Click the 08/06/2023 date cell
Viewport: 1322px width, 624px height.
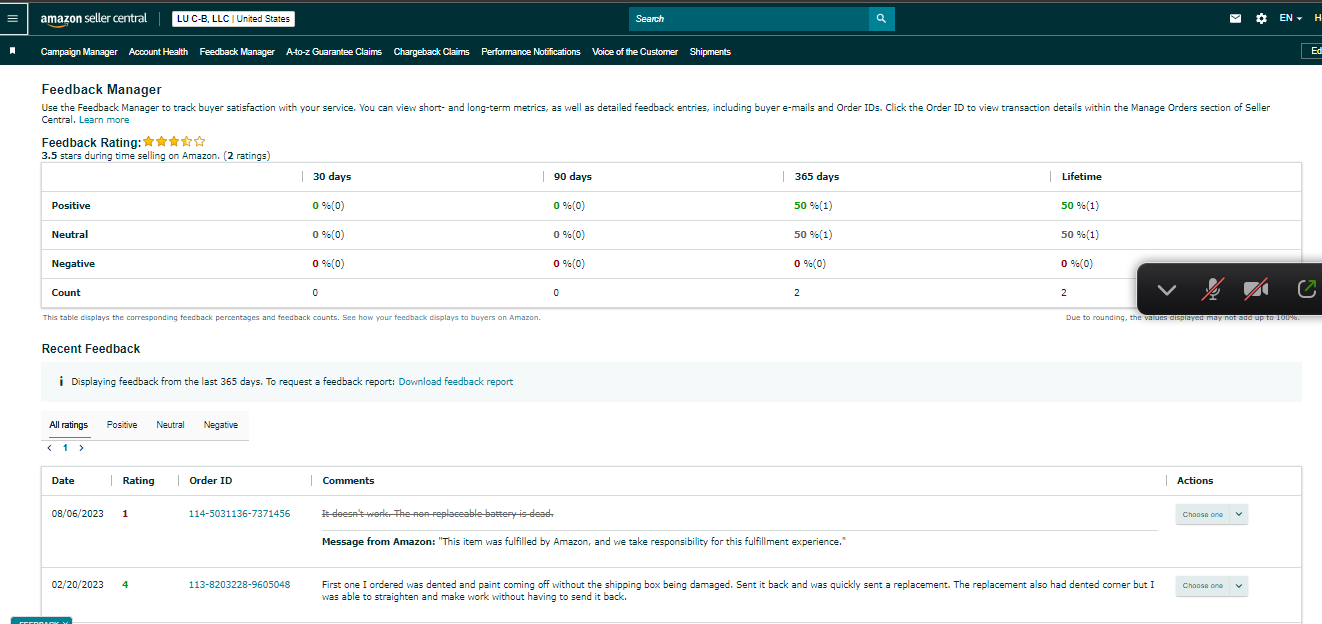78,514
